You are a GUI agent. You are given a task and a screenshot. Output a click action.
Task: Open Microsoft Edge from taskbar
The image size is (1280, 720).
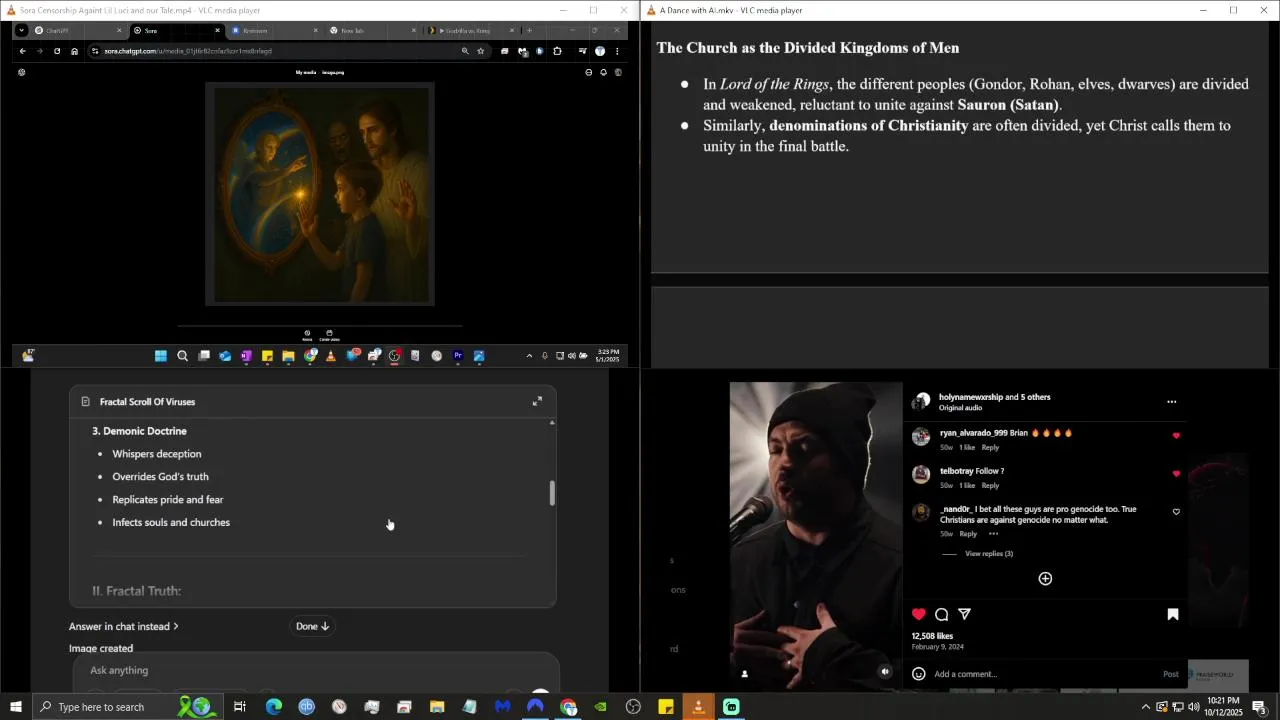(x=274, y=707)
